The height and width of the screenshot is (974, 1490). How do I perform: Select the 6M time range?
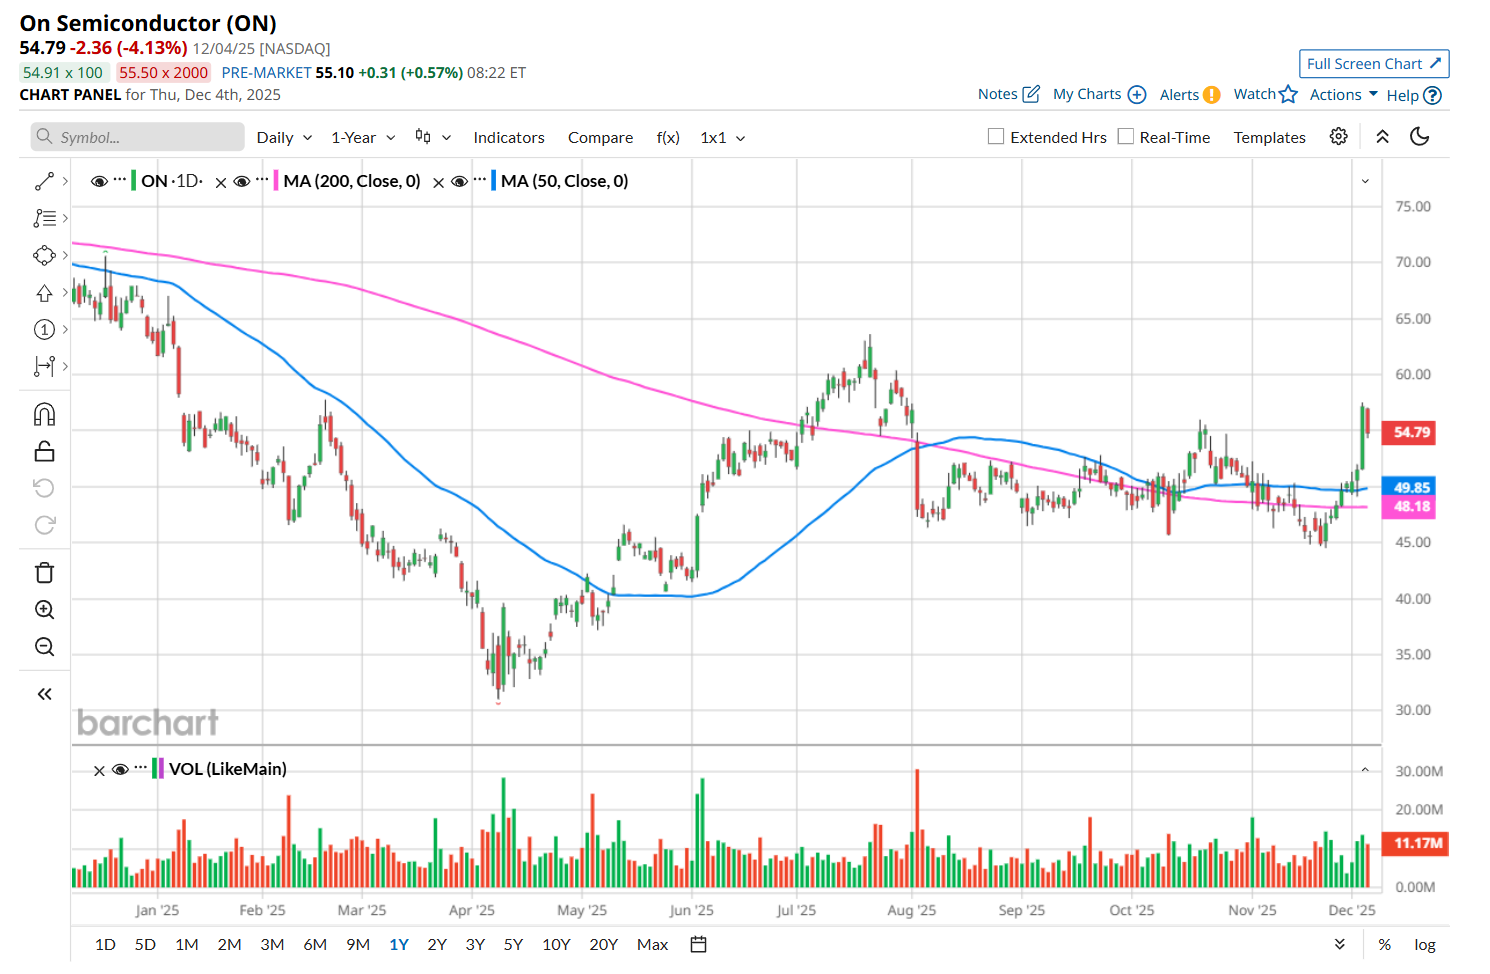pos(315,944)
